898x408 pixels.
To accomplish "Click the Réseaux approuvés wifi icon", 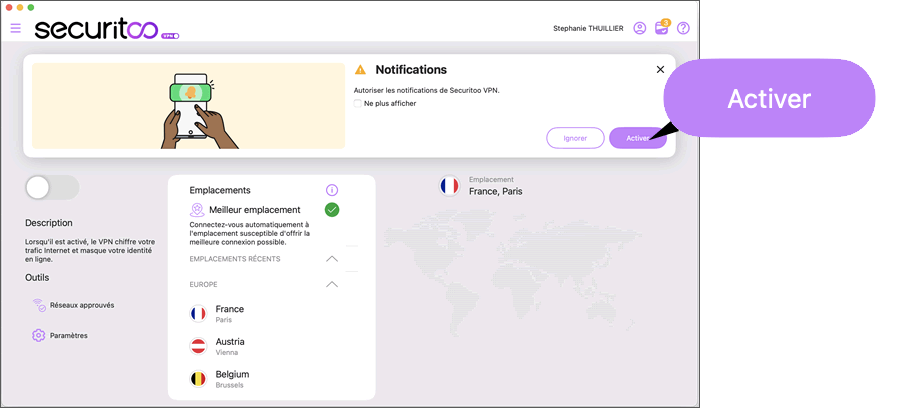I will 39,305.
